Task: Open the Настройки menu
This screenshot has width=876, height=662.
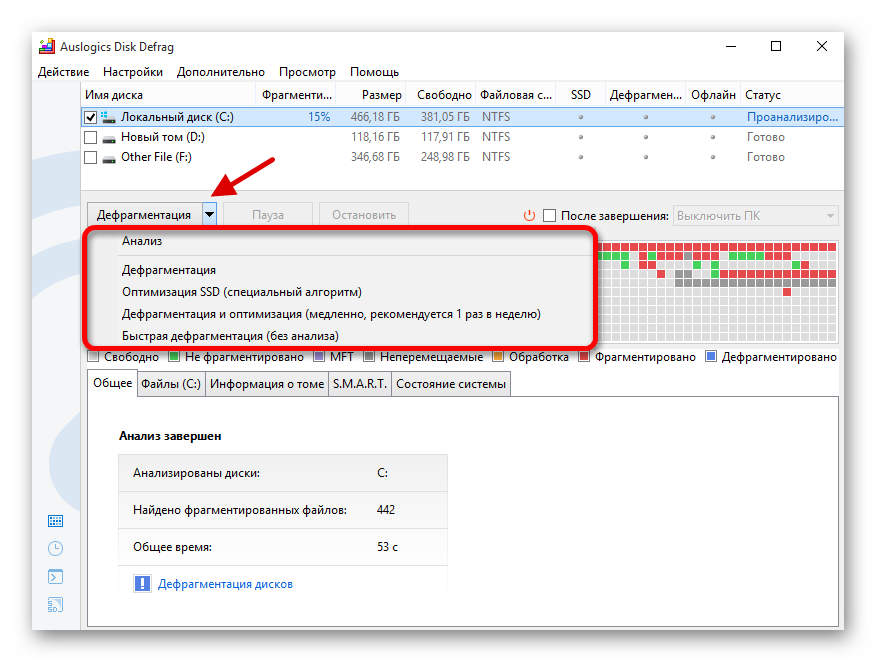Action: pyautogui.click(x=132, y=72)
